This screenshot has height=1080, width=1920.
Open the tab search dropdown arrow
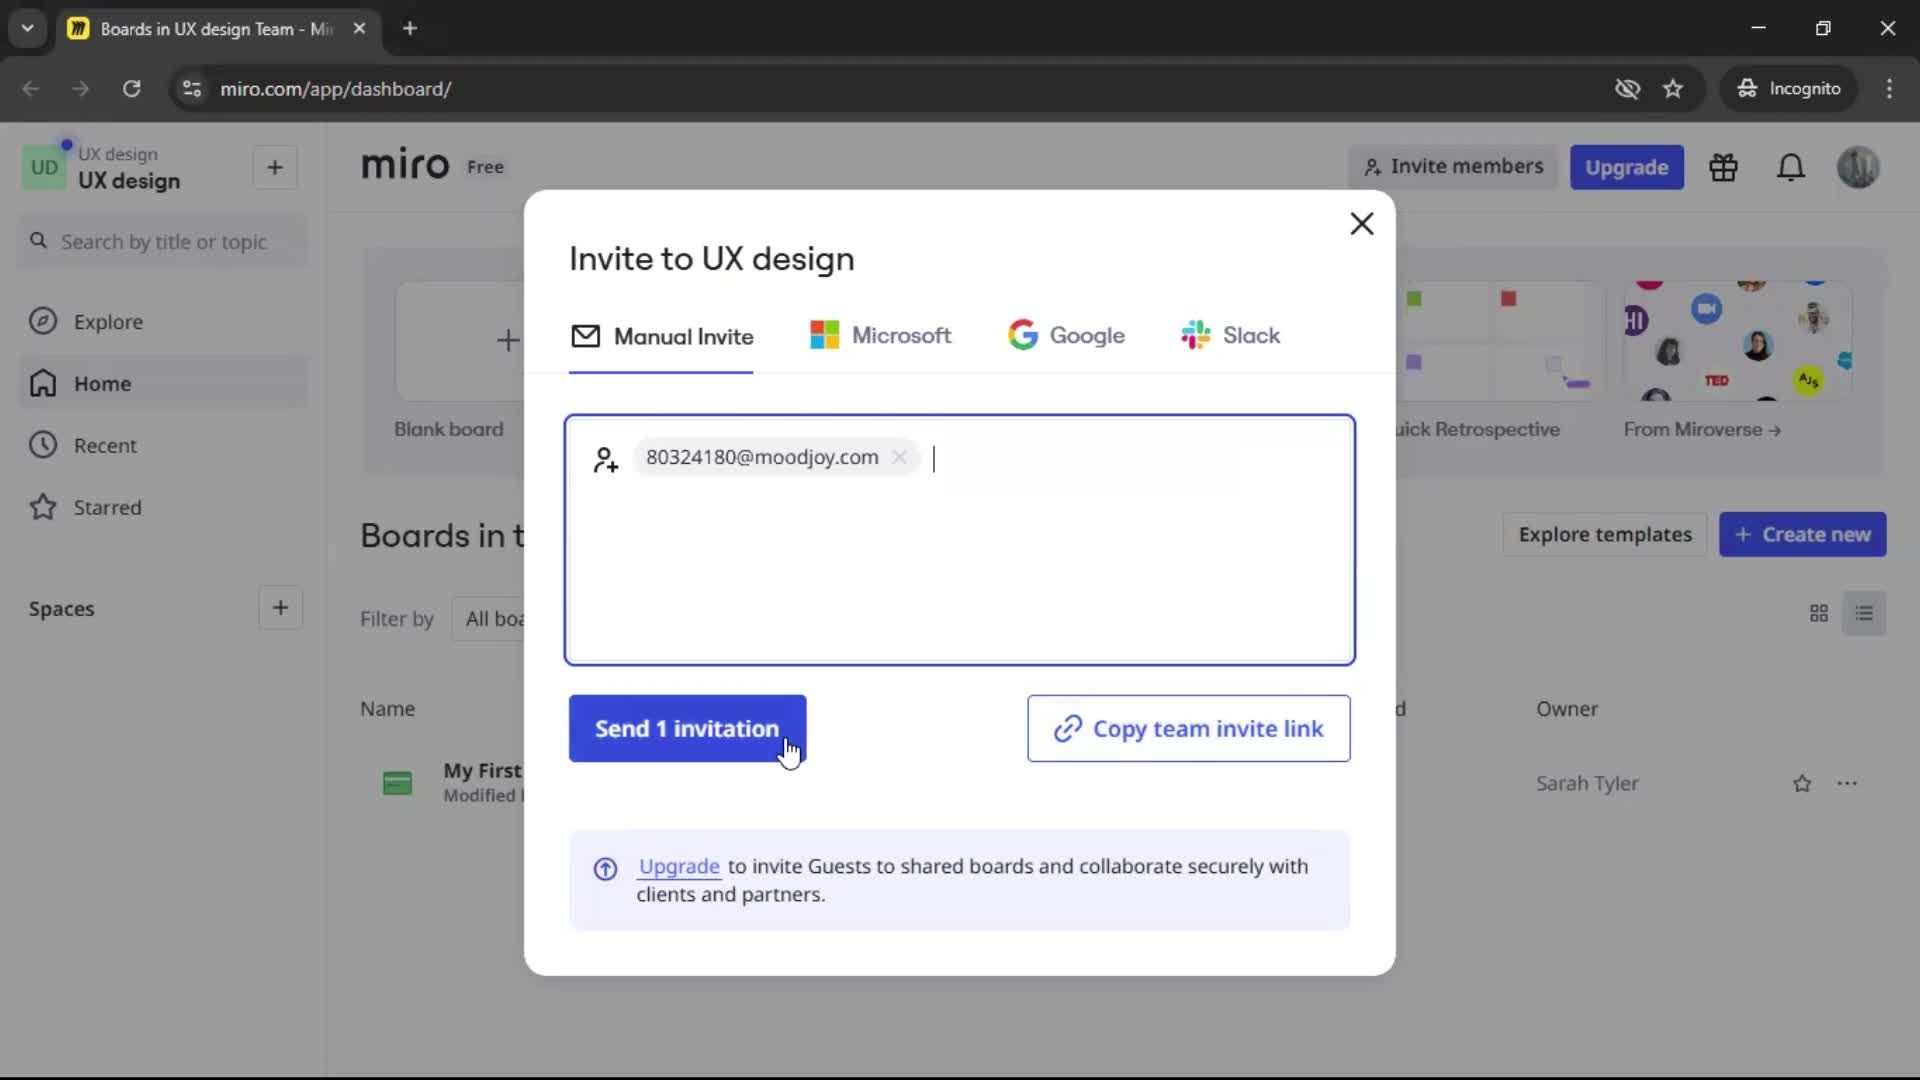[27, 29]
